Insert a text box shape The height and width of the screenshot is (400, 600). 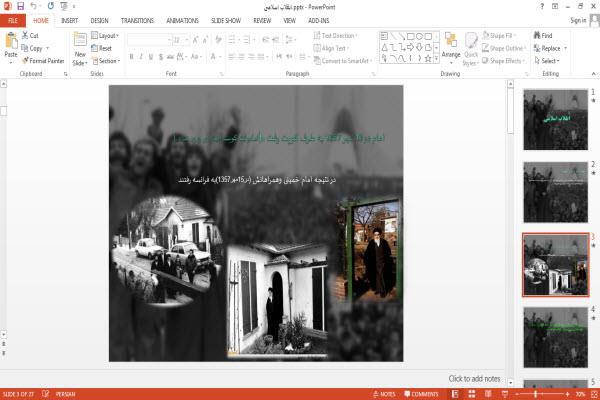(384, 37)
